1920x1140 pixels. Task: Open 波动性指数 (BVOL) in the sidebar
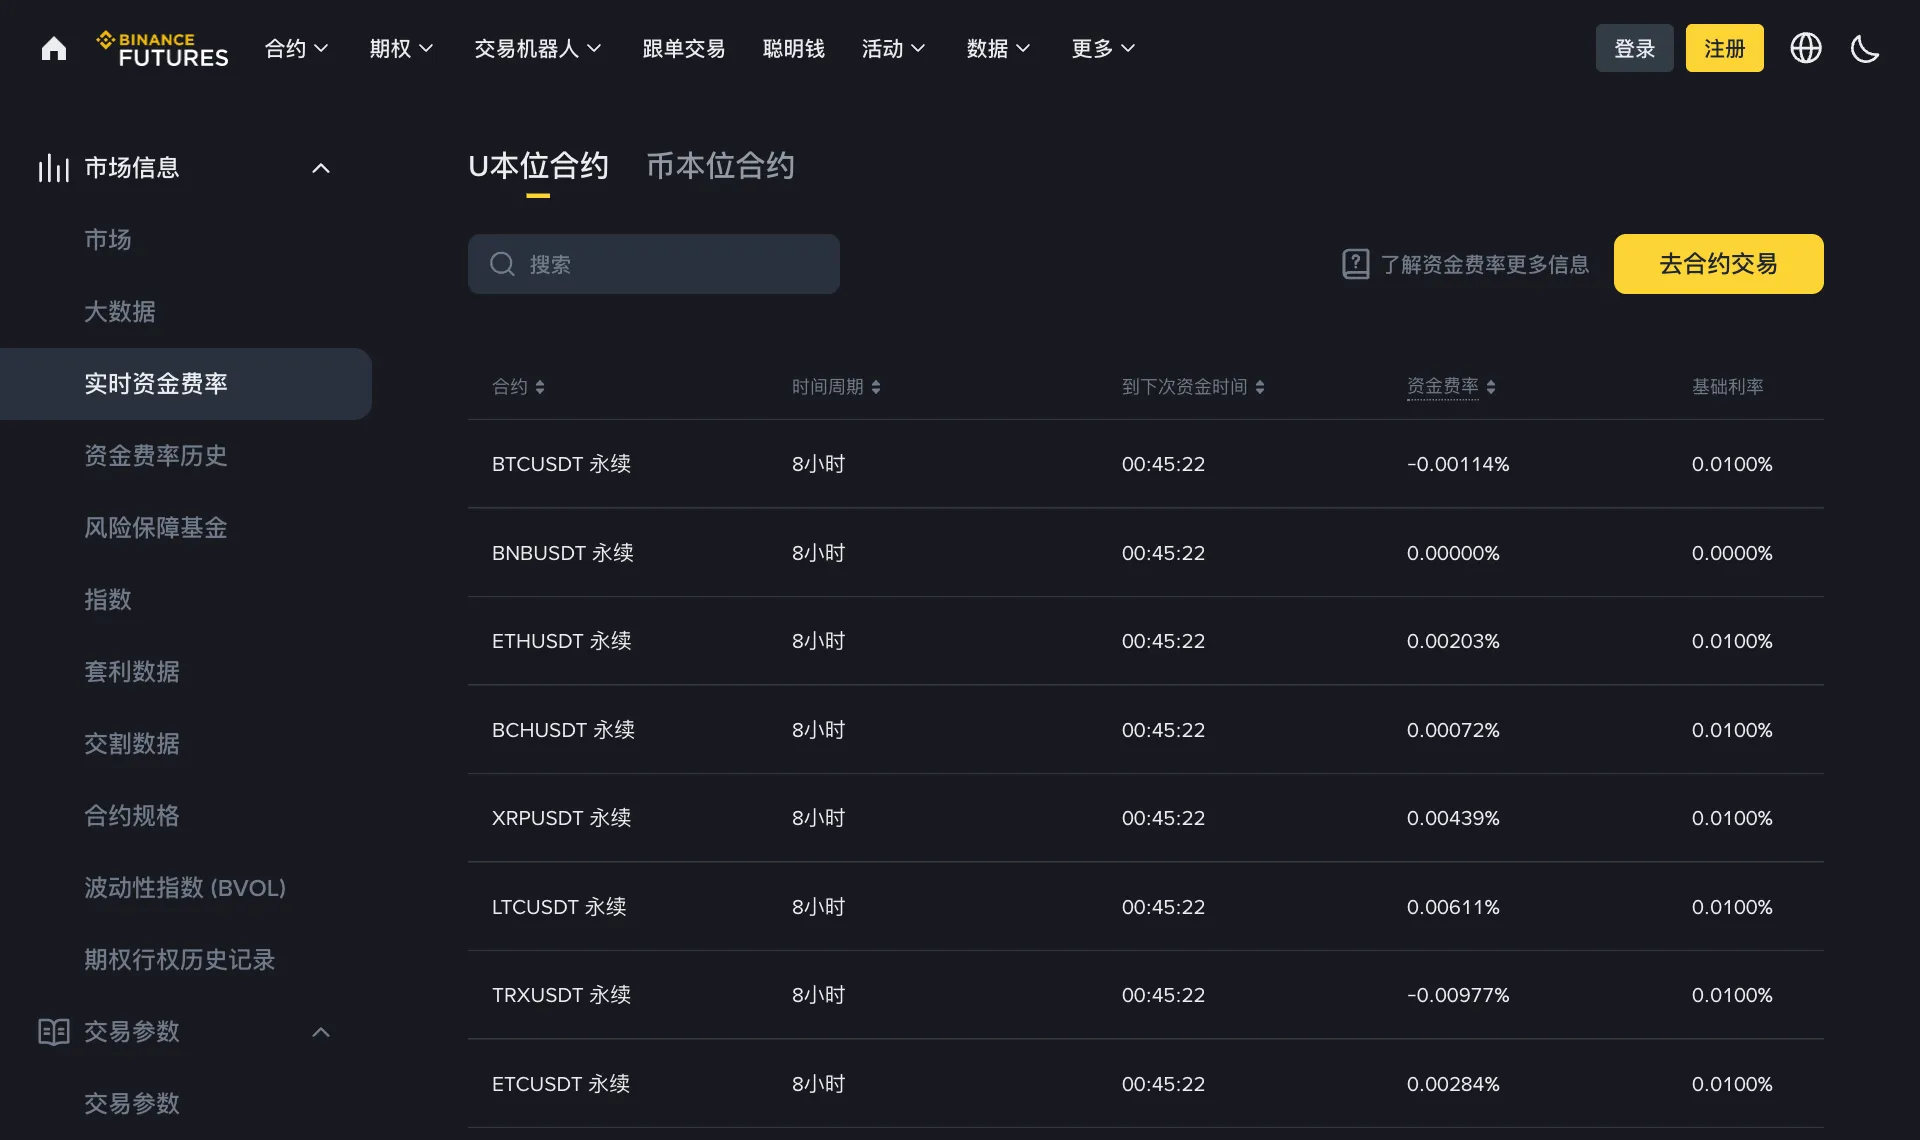coord(185,888)
